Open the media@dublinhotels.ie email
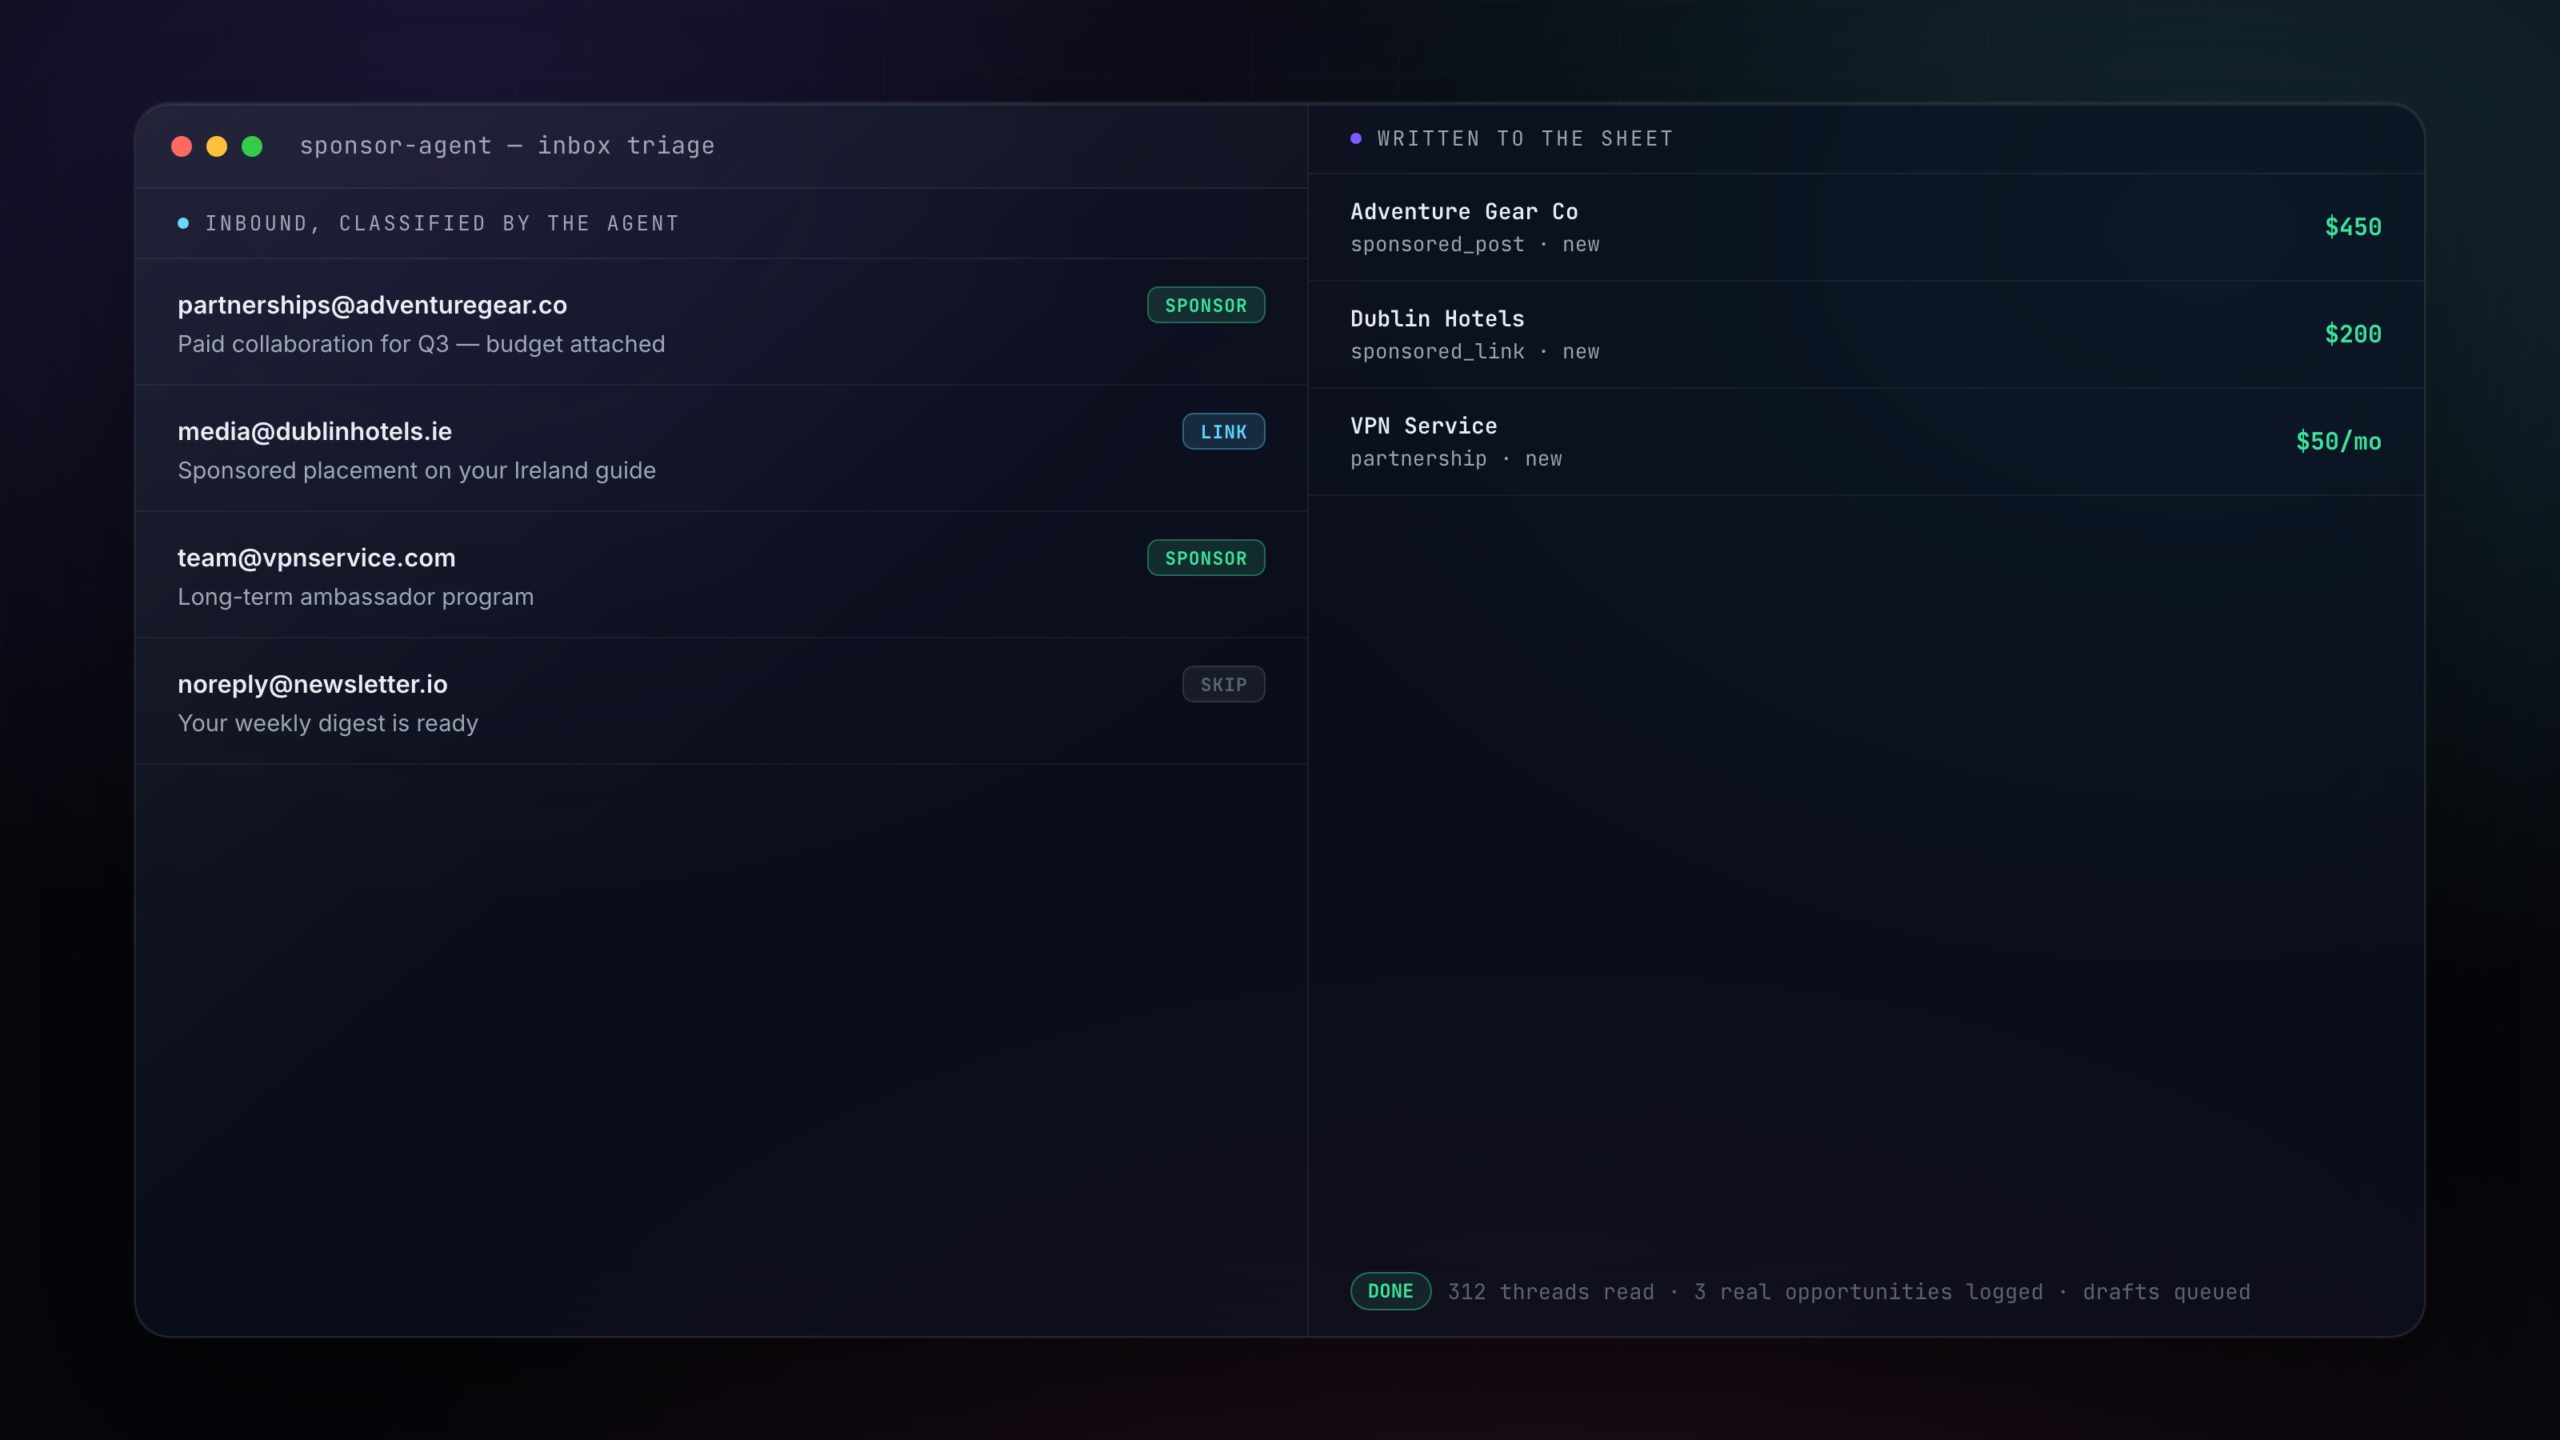2560x1440 pixels. (x=721, y=449)
